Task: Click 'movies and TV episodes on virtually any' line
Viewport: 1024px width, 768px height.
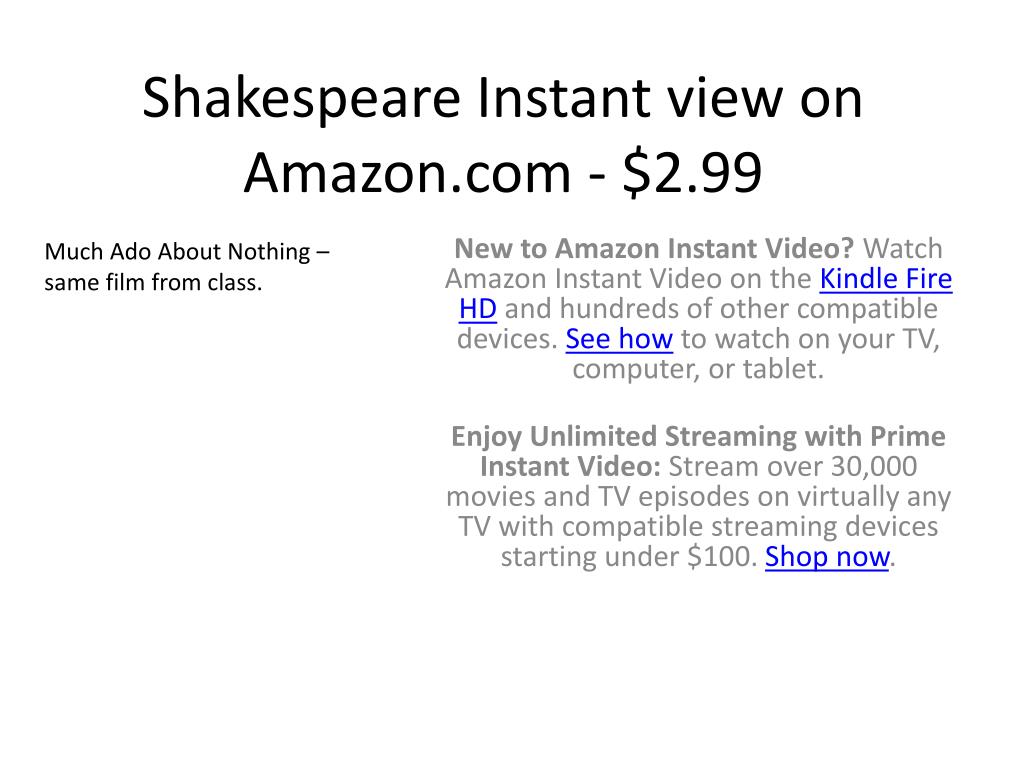Action: click(698, 496)
